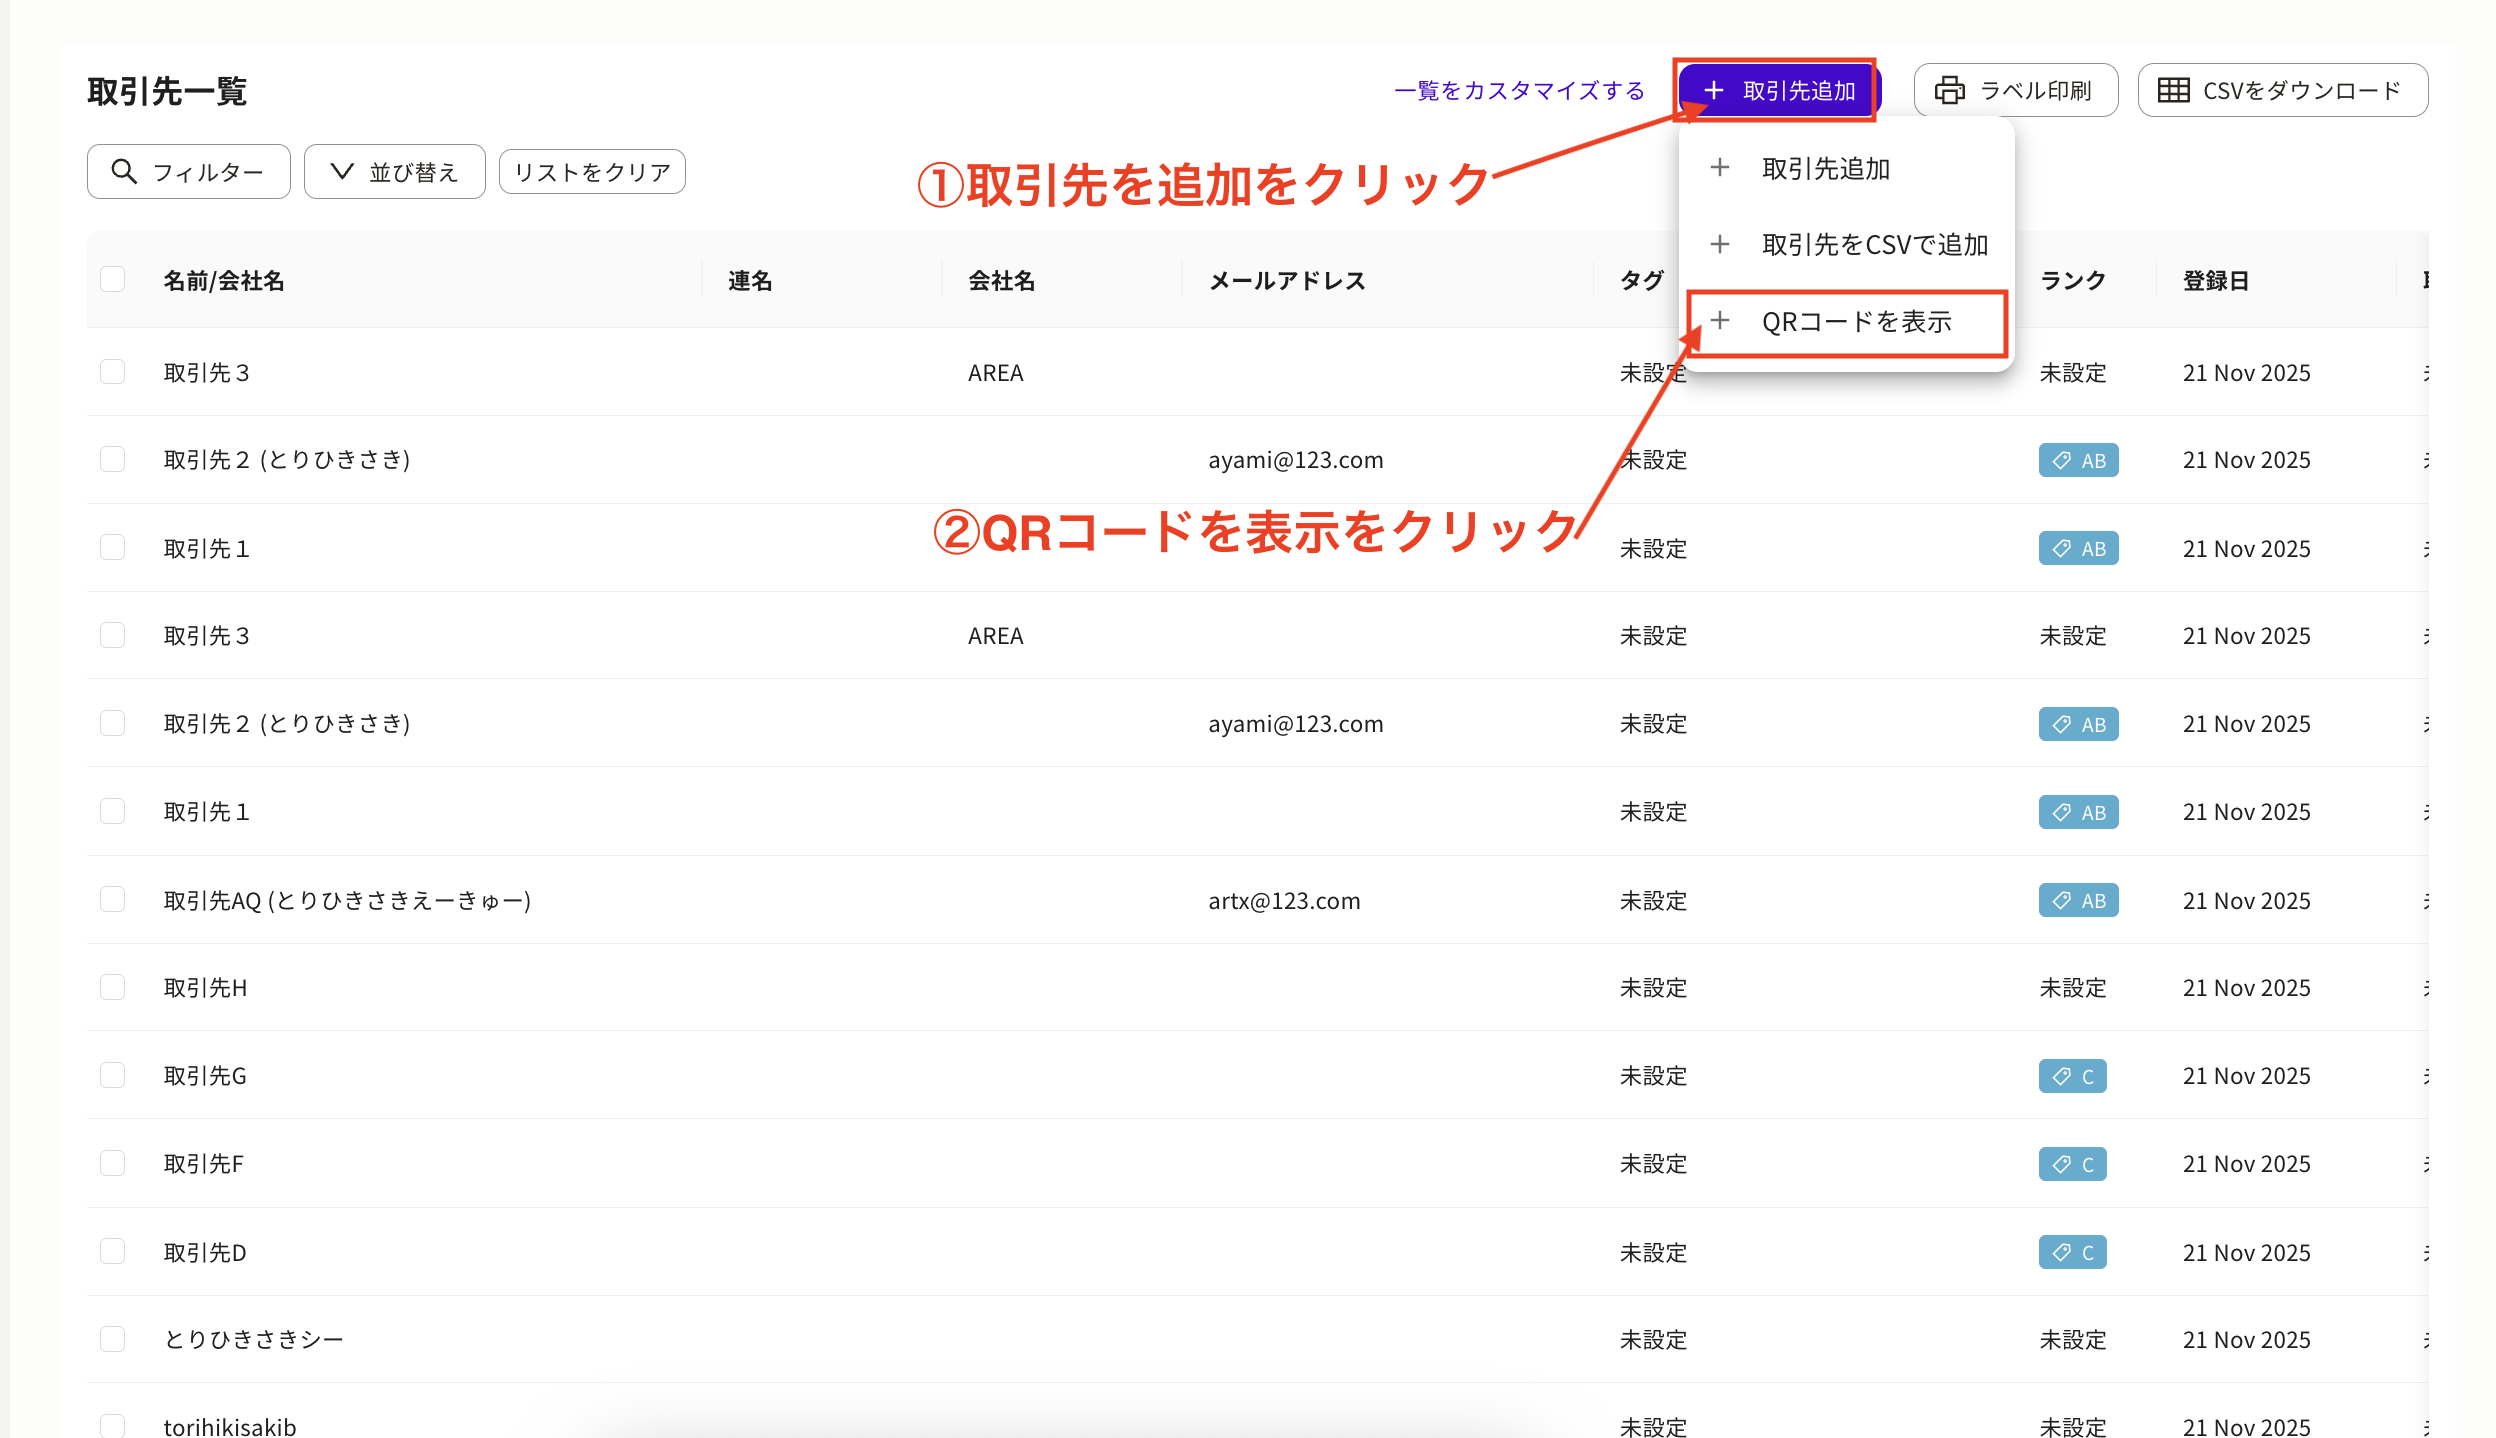
Task: Click the table icon on CSVをダウンロード
Action: coord(2173,90)
